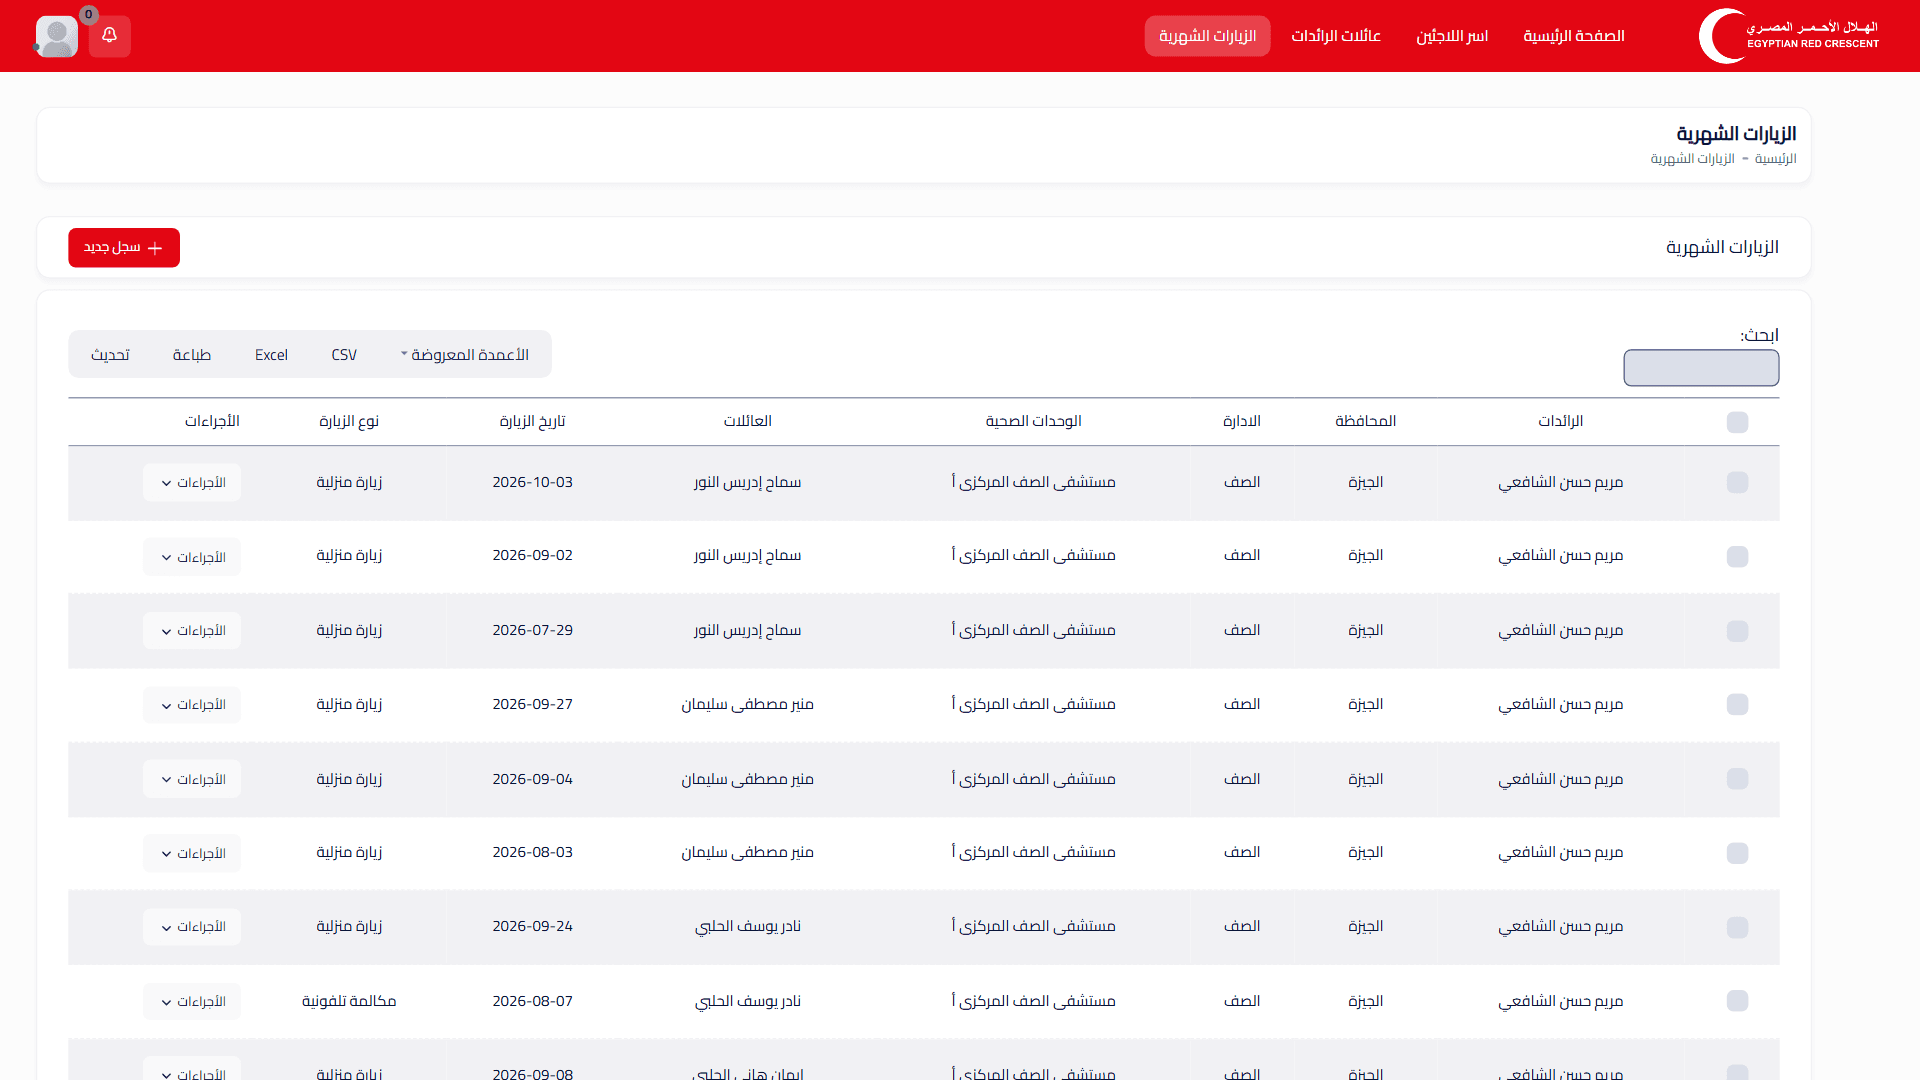Expand الأعمدة المعروضة columns dropdown

click(465, 355)
